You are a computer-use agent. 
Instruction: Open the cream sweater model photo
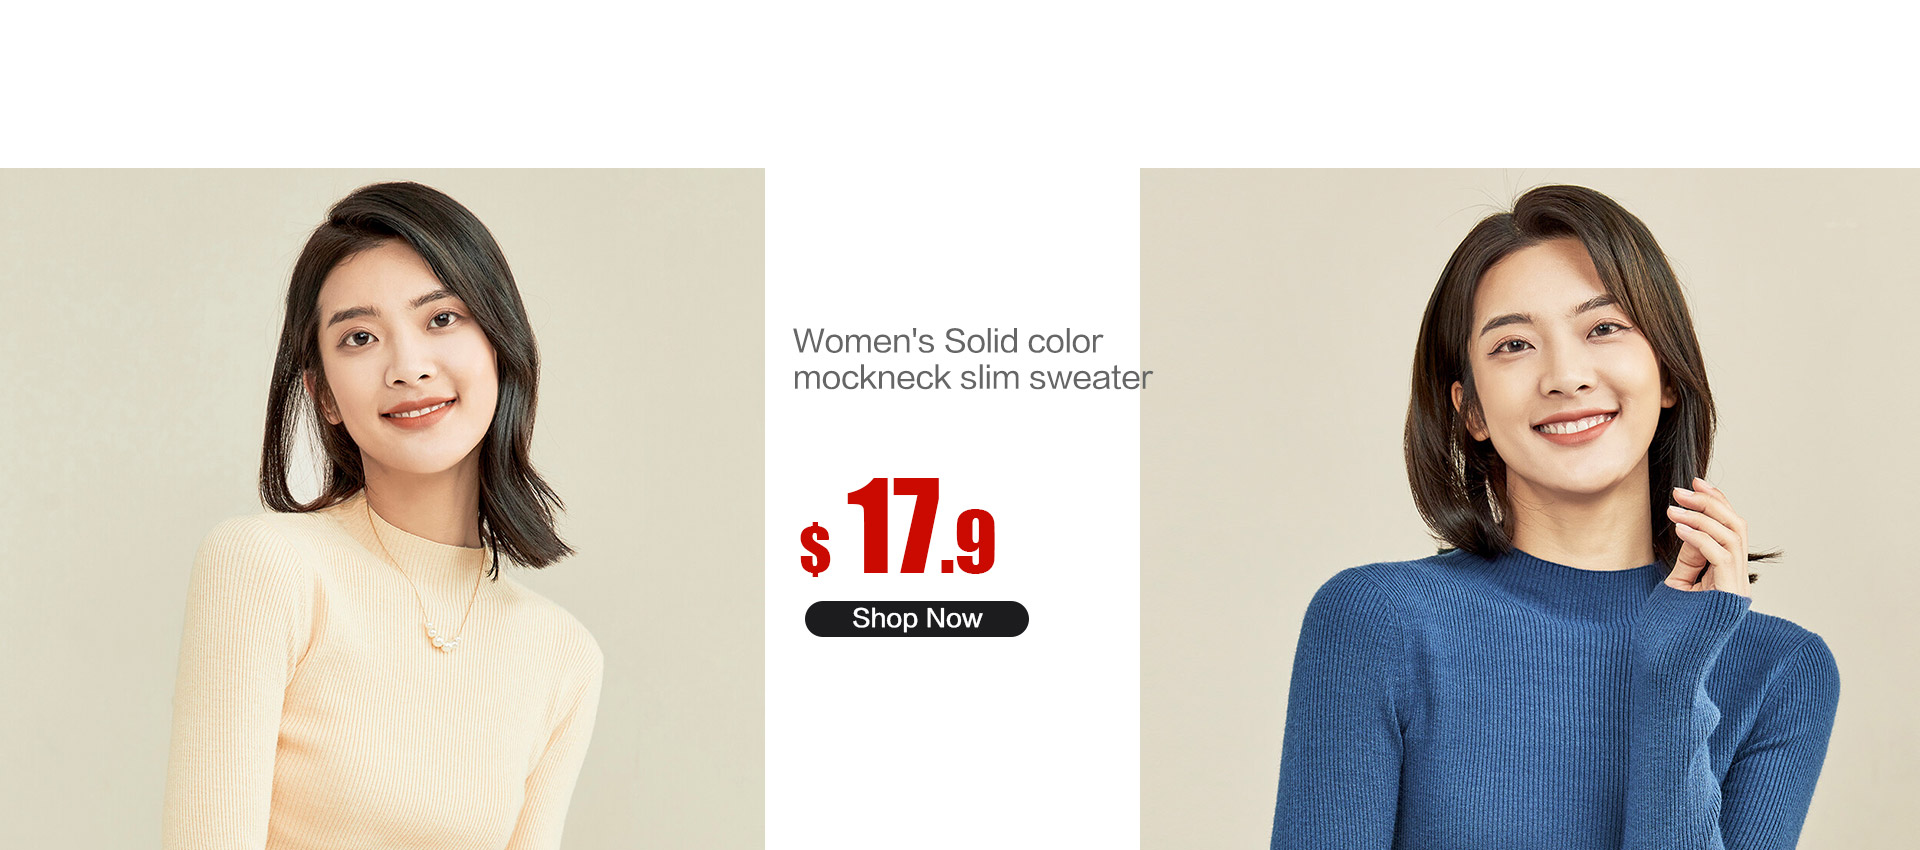tap(382, 509)
